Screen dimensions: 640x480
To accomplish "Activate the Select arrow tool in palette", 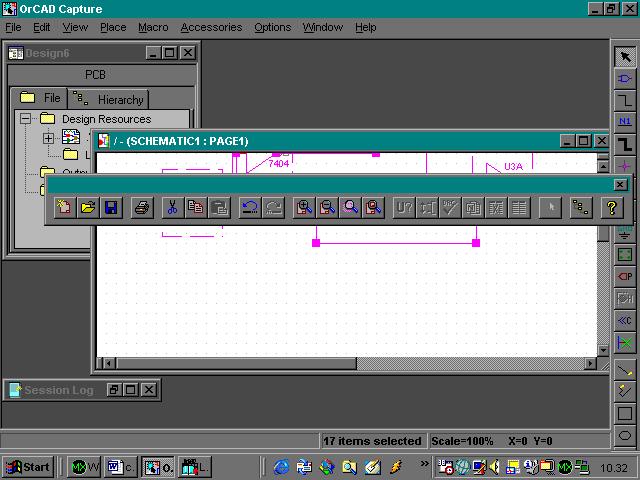I will coord(625,56).
